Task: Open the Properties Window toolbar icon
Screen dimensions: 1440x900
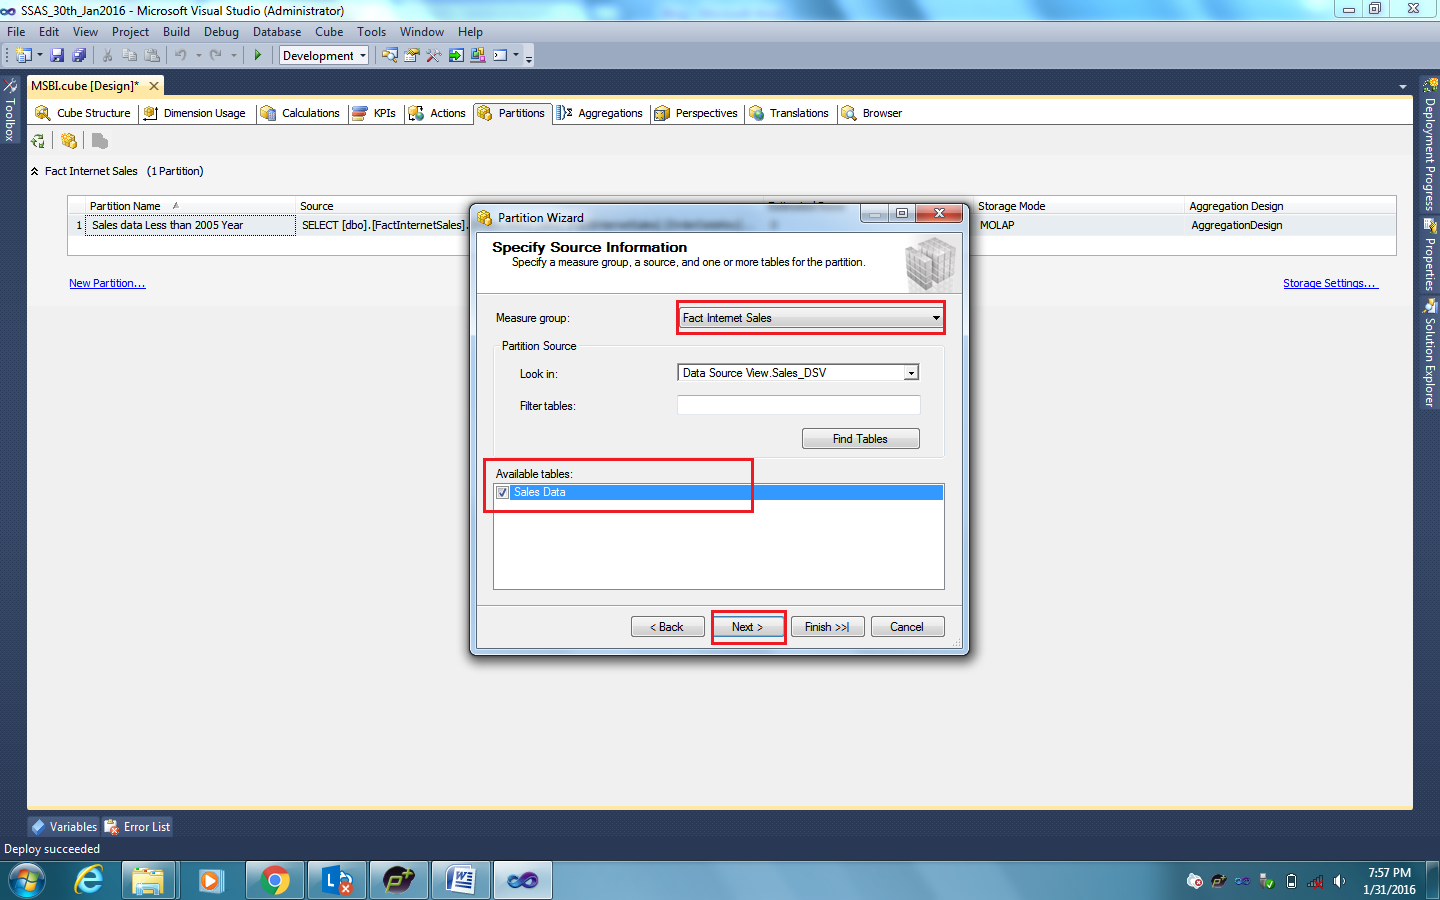Action: [412, 55]
